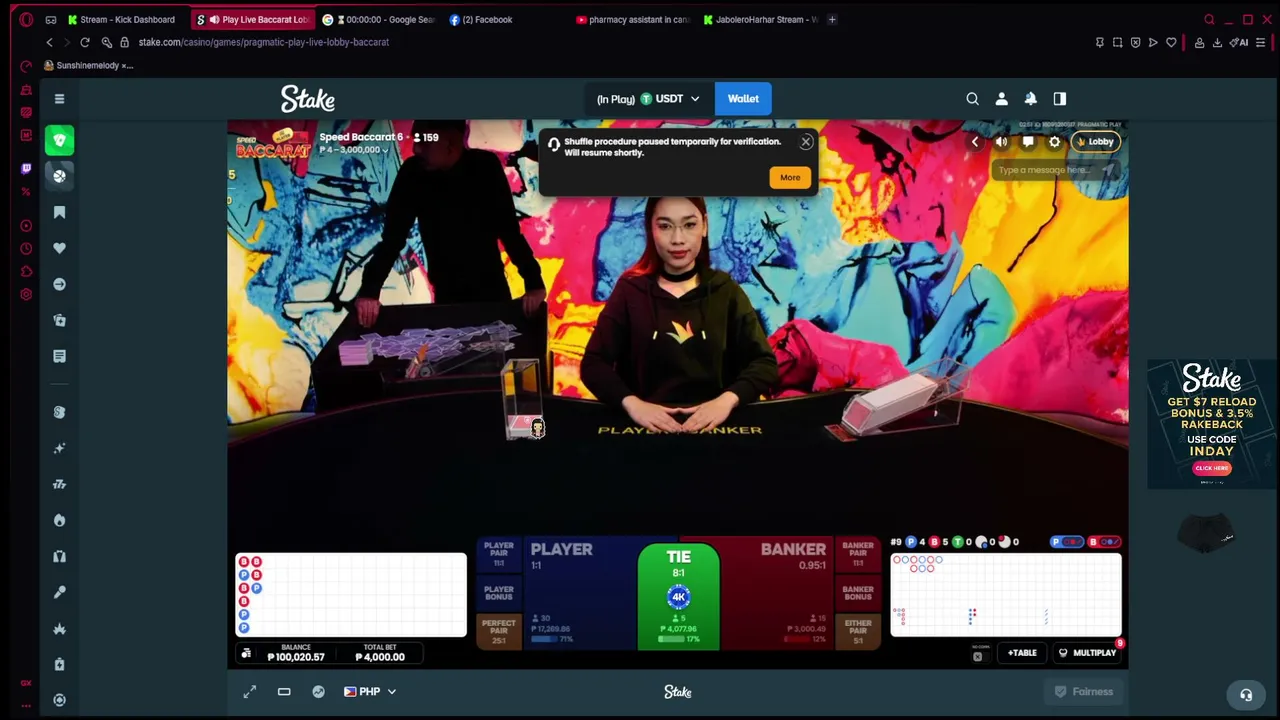Image resolution: width=1280 pixels, height=720 pixels.
Task: Click the left bead road scoreboard
Action: 351,595
